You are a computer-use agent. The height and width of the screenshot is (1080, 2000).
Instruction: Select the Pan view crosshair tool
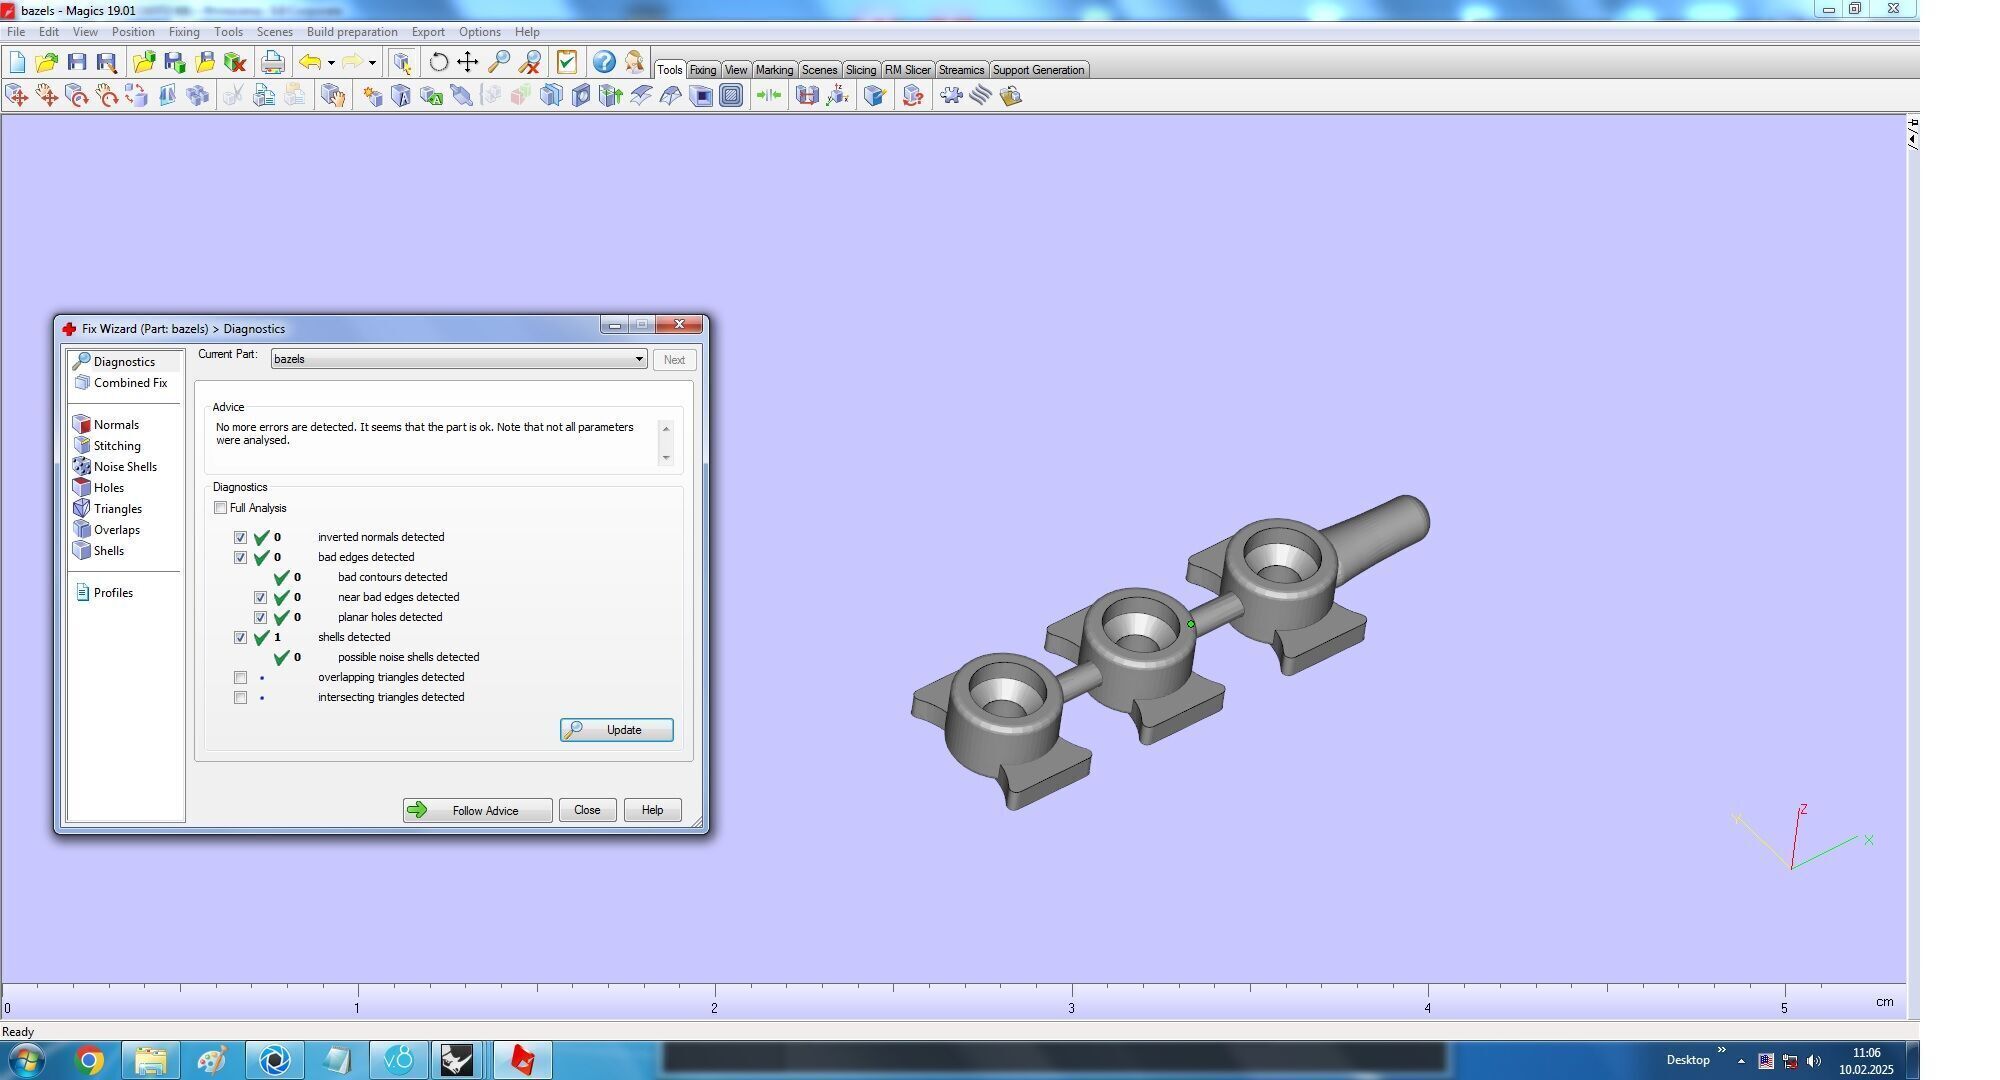[x=467, y=62]
